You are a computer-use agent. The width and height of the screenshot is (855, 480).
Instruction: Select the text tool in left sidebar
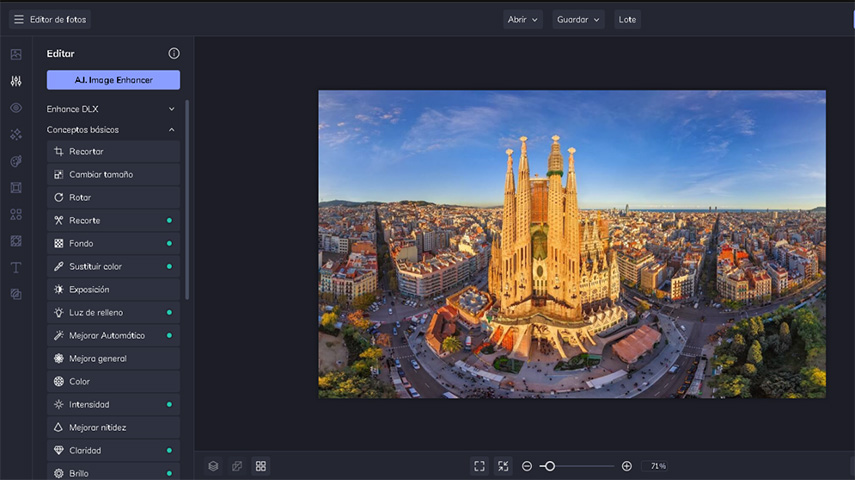(x=16, y=268)
